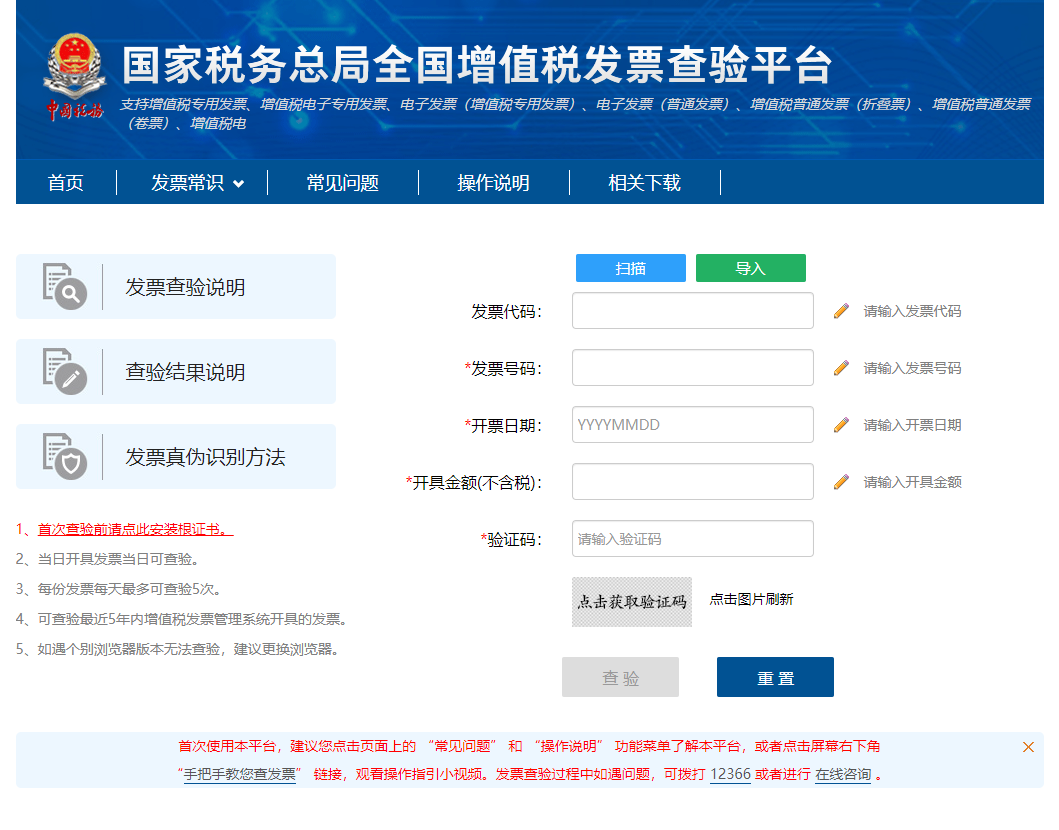The width and height of the screenshot is (1059, 830).
Task: Click the pencil icon beside 发票代码
Action: point(840,310)
